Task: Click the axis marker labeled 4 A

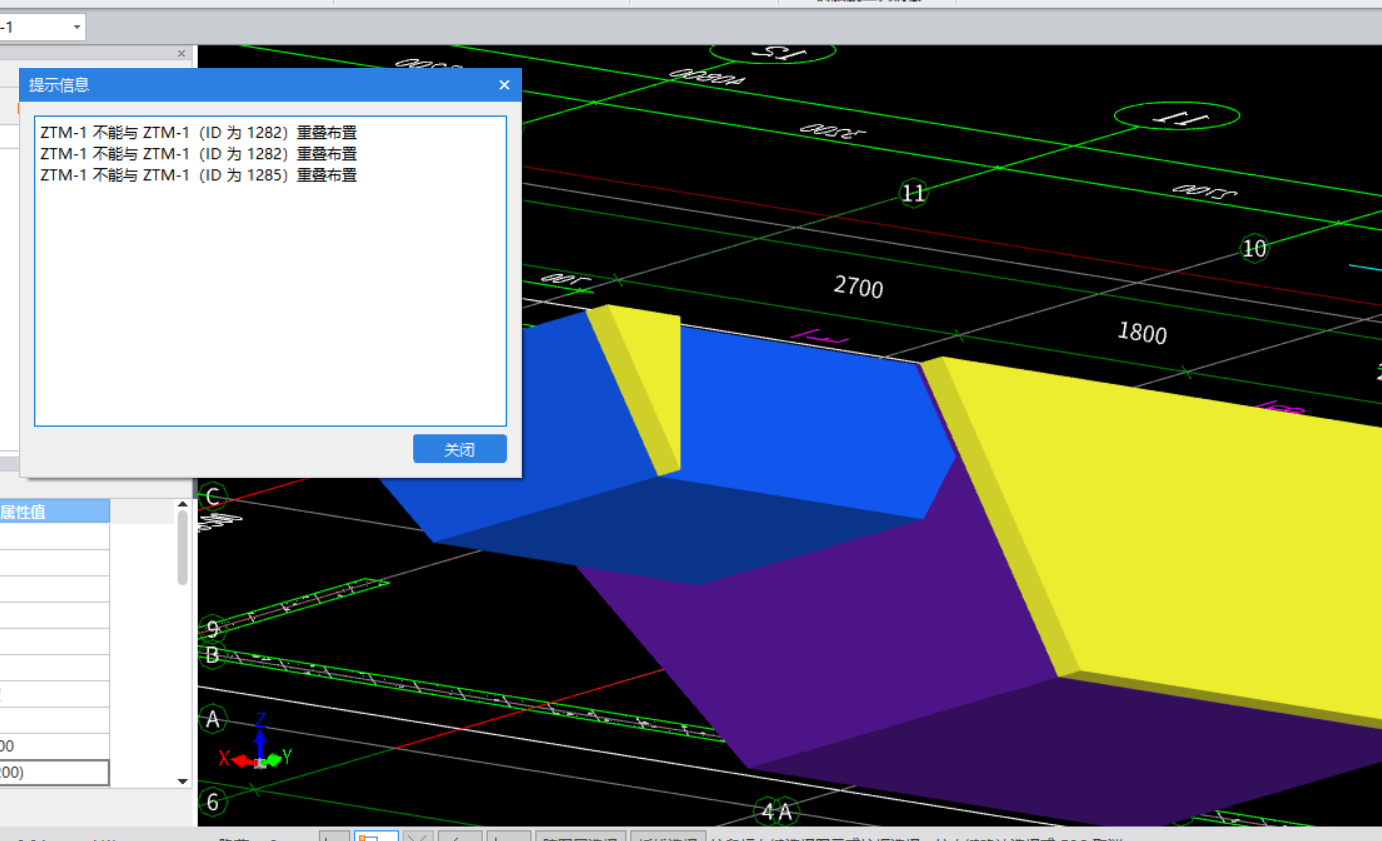Action: click(x=777, y=811)
